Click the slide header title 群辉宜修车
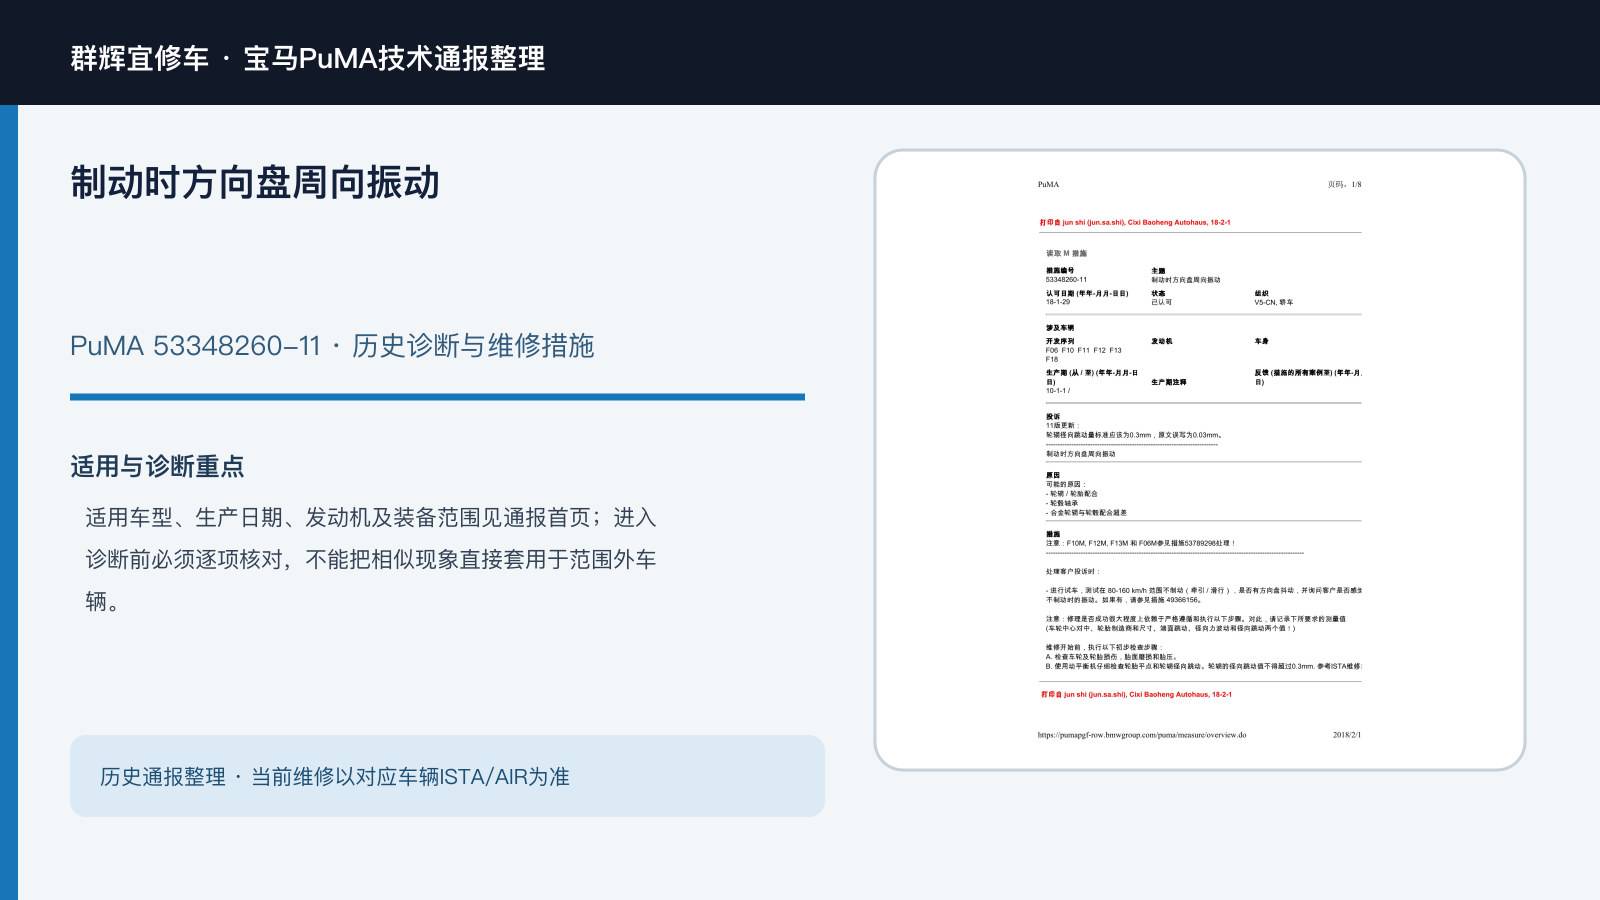Screen dimensions: 1600x900 click(x=139, y=58)
